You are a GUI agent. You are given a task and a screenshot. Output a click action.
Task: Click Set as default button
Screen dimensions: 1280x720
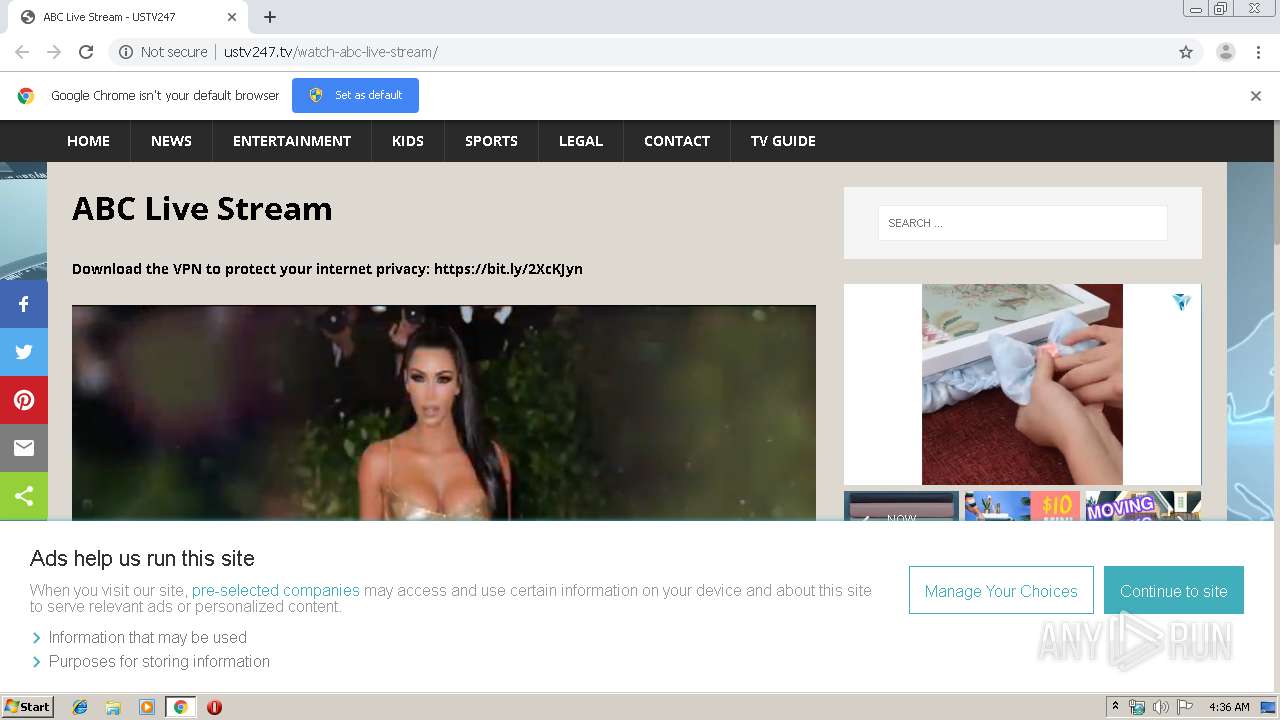tap(355, 96)
